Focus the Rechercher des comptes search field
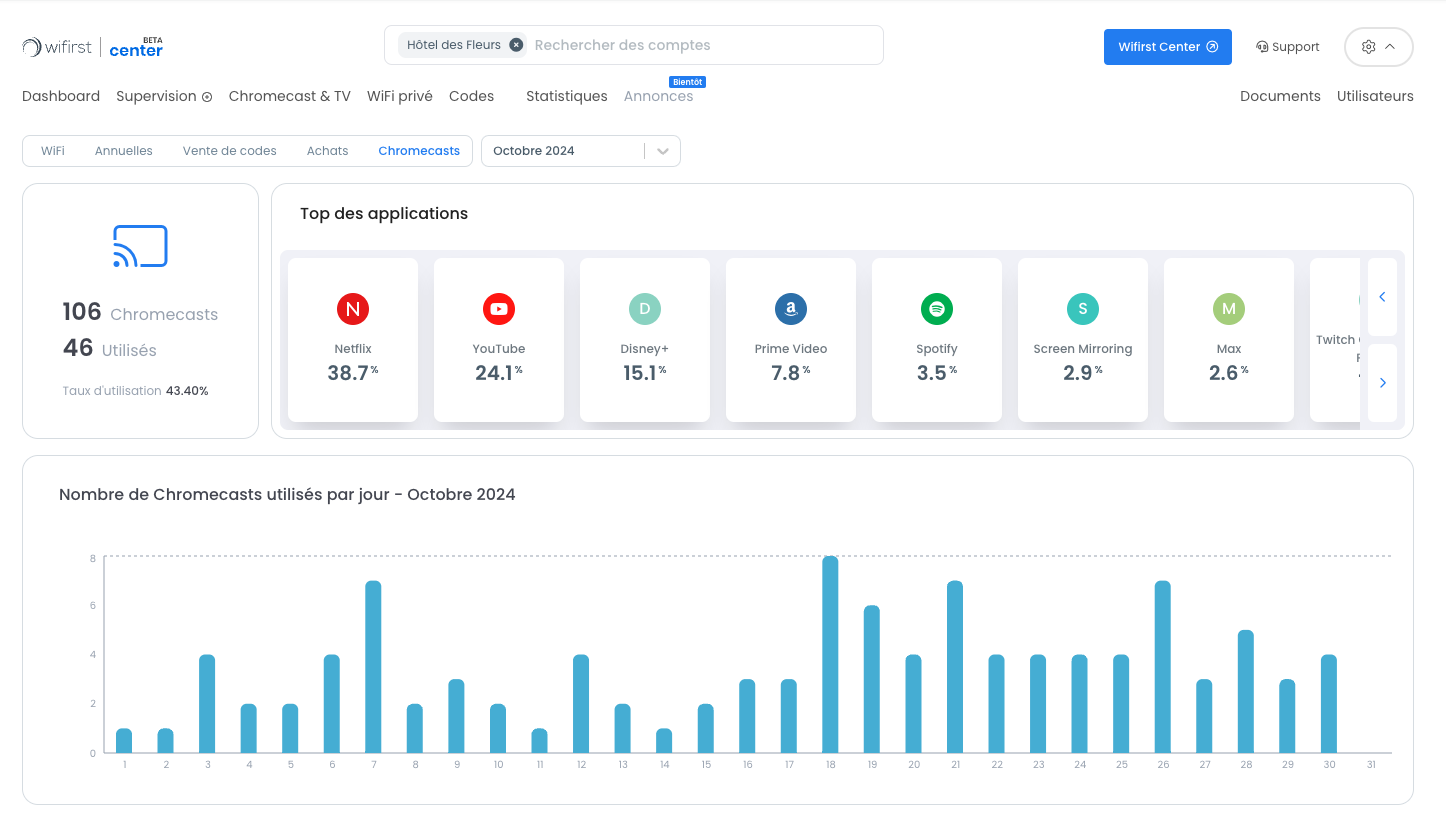The height and width of the screenshot is (838, 1446). pos(700,45)
